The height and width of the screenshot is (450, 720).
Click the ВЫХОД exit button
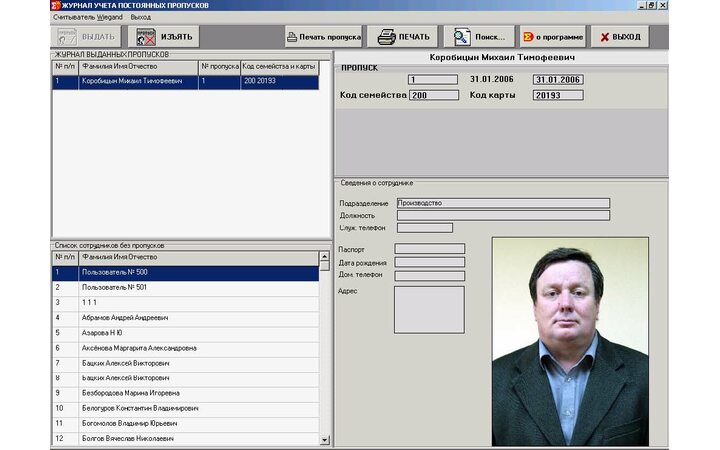pos(620,37)
